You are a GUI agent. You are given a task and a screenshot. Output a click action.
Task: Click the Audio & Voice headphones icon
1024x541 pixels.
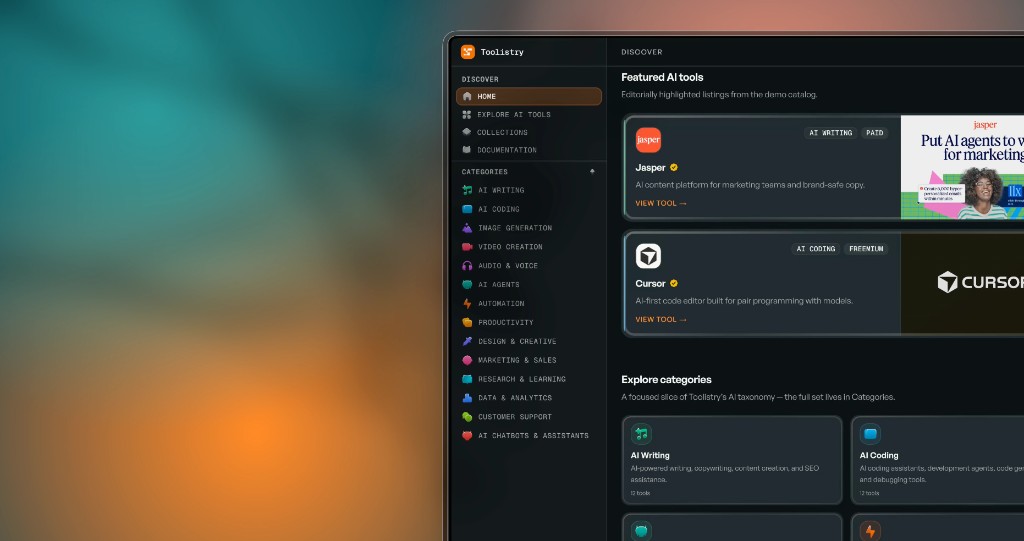467,266
